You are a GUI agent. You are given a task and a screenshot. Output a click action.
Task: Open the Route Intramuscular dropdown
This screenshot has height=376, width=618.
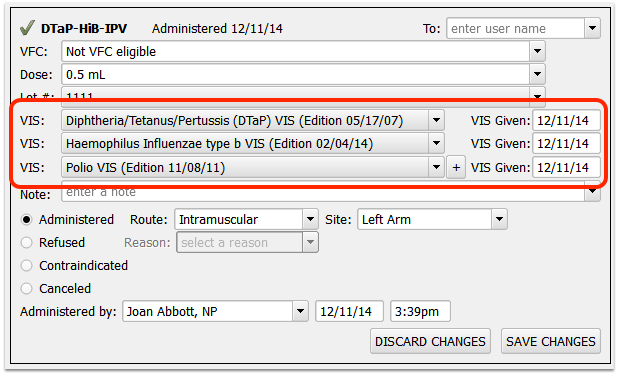click(311, 219)
